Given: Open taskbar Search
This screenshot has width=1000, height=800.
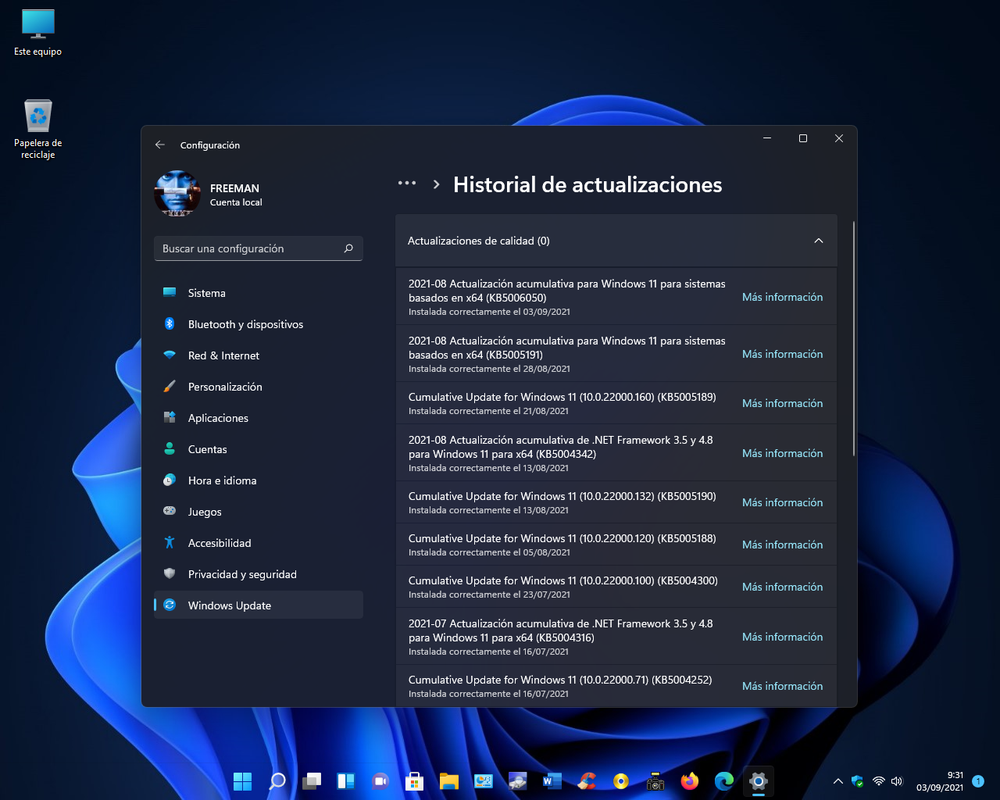Looking at the screenshot, I should tap(277, 781).
